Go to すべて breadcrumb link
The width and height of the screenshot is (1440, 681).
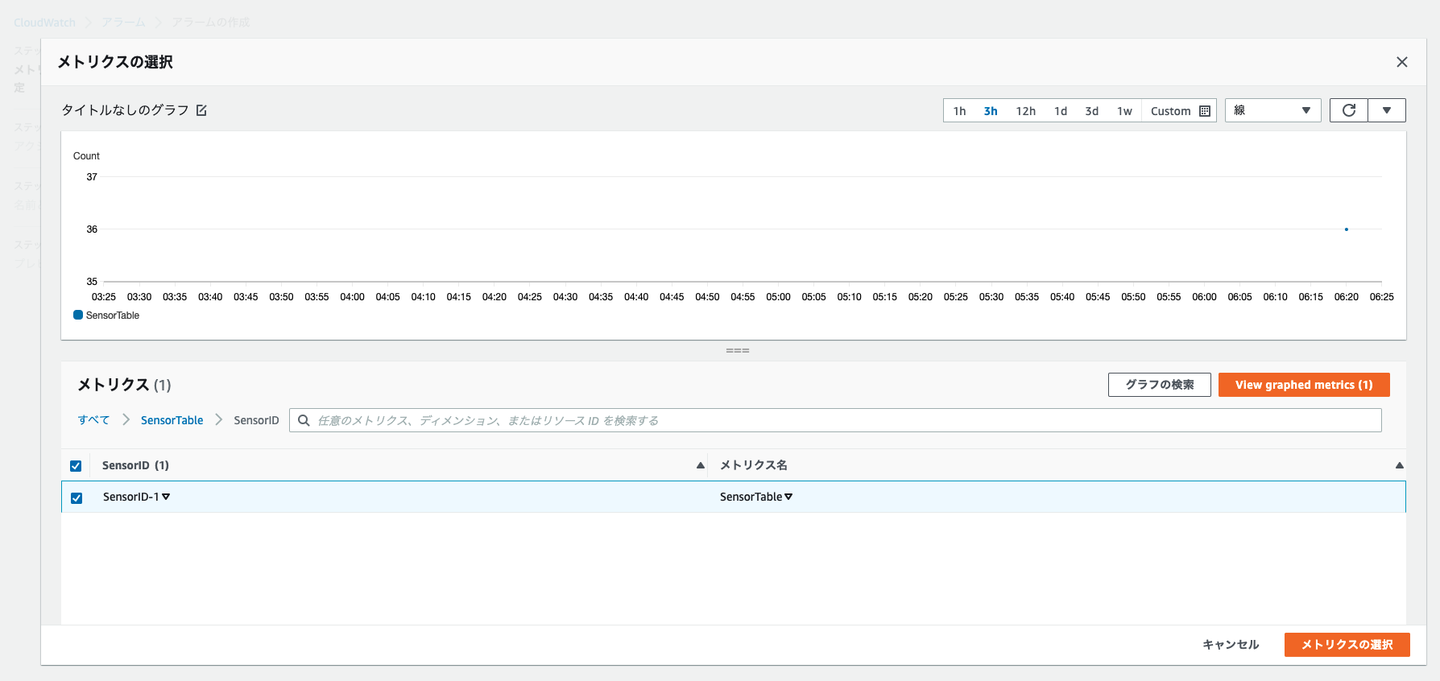(x=94, y=420)
